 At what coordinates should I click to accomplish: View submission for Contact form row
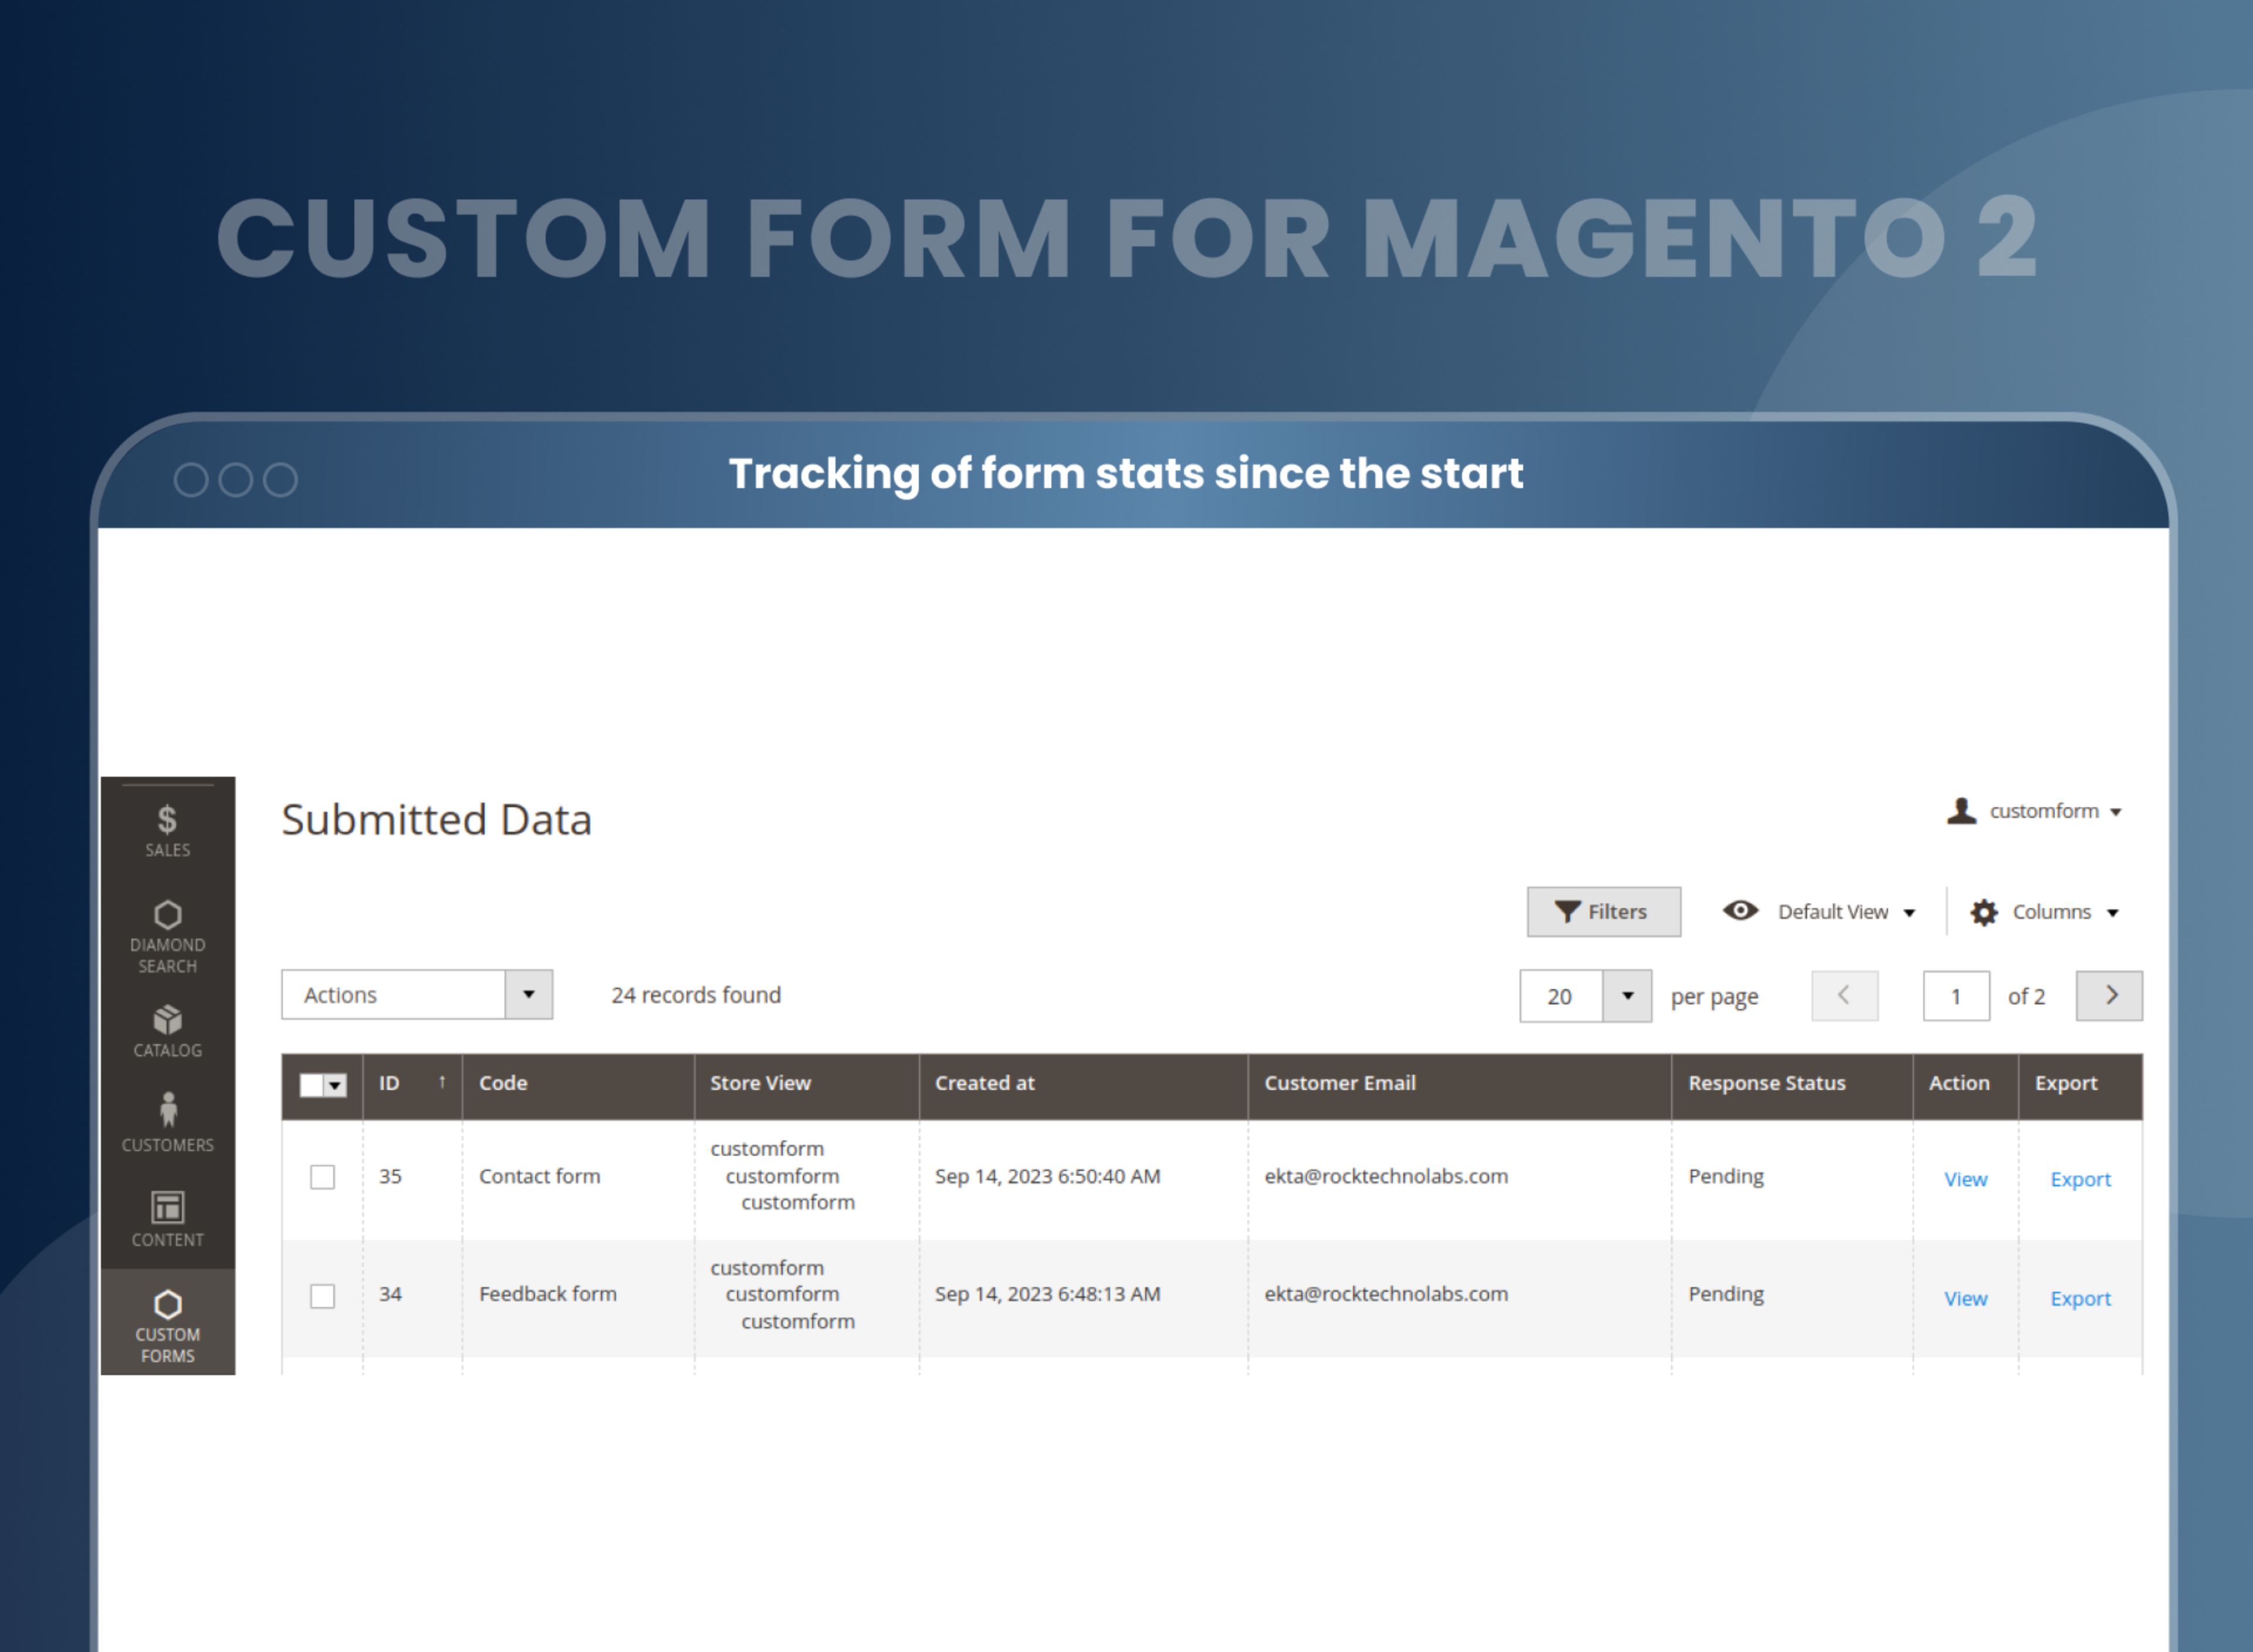1965,1179
